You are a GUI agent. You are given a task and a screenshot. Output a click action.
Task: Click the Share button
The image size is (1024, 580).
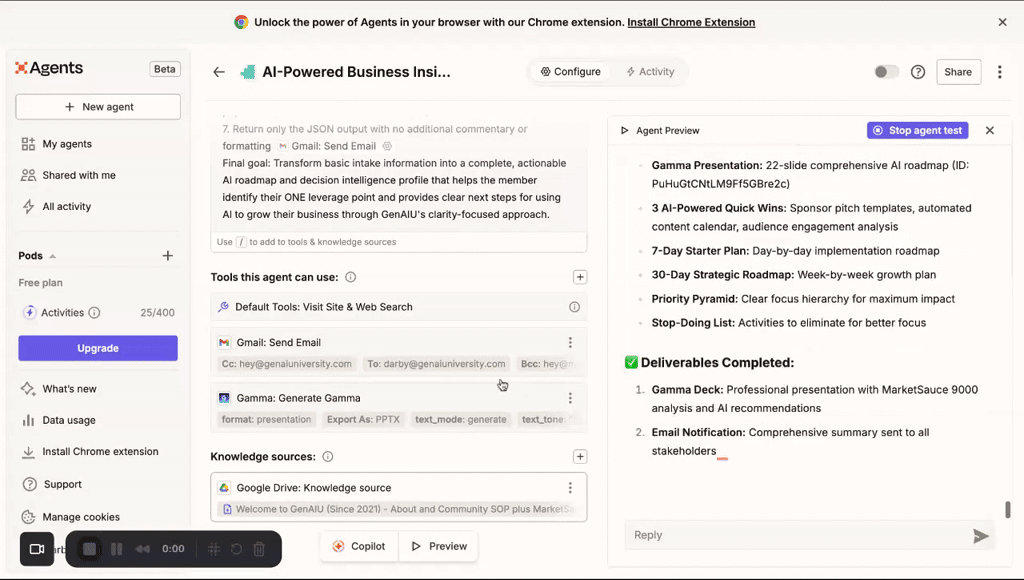point(958,72)
